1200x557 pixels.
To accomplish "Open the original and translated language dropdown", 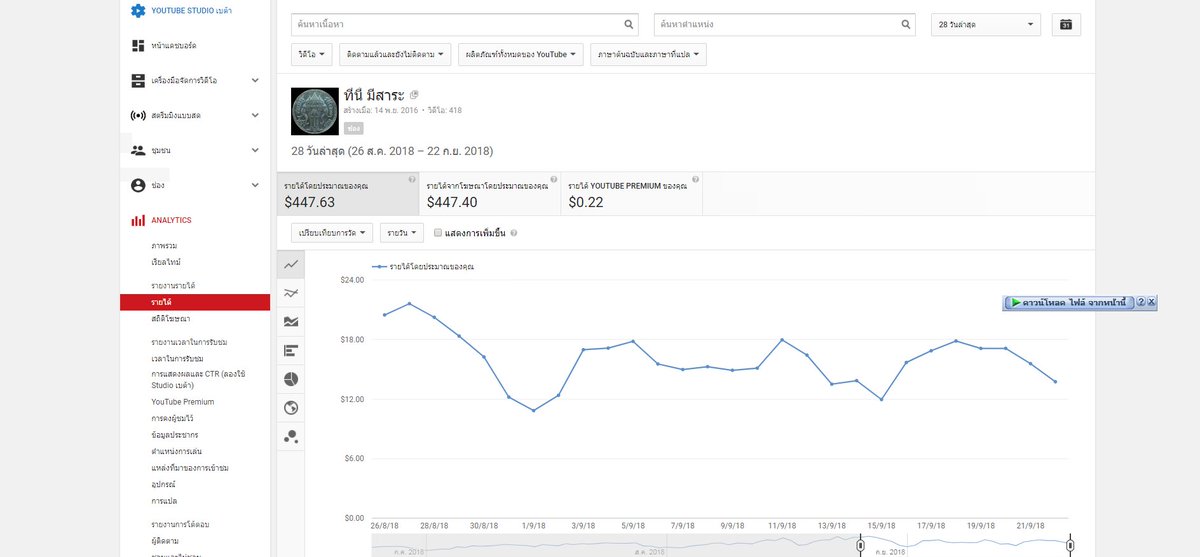I will pyautogui.click(x=648, y=54).
